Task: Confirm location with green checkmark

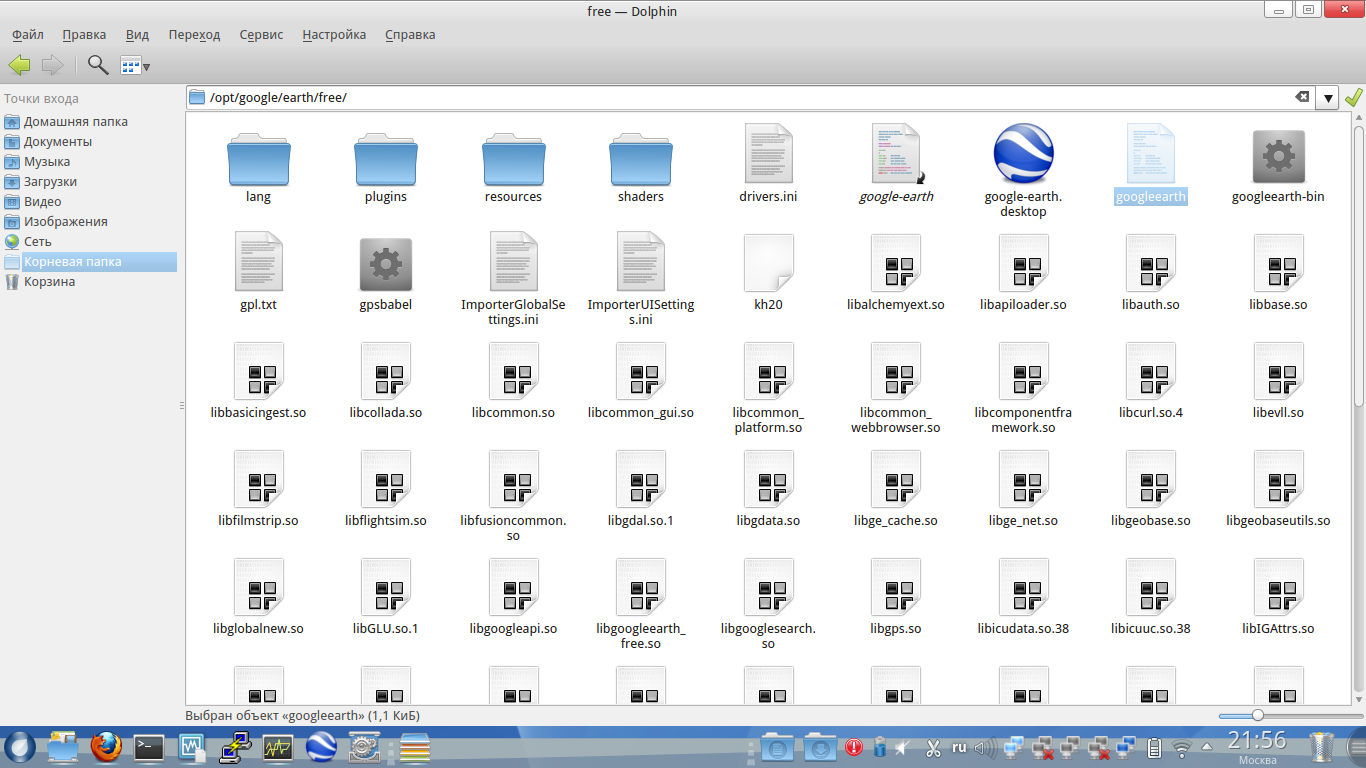Action: [x=1354, y=98]
